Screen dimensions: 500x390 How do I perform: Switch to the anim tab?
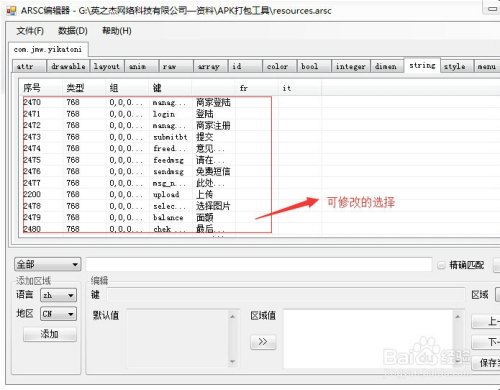pos(141,66)
